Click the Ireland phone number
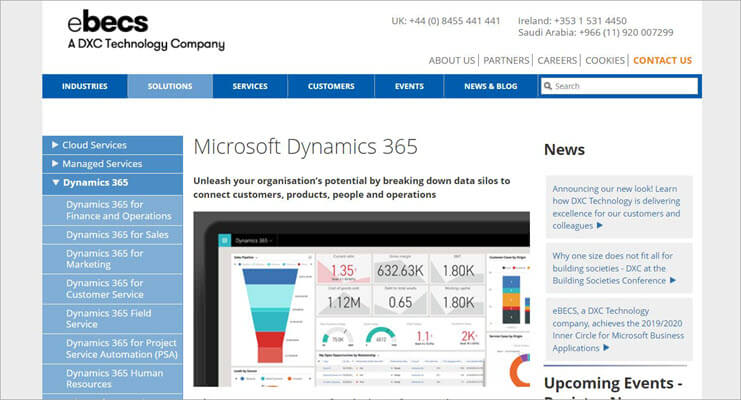The image size is (741, 400). pyautogui.click(x=572, y=21)
